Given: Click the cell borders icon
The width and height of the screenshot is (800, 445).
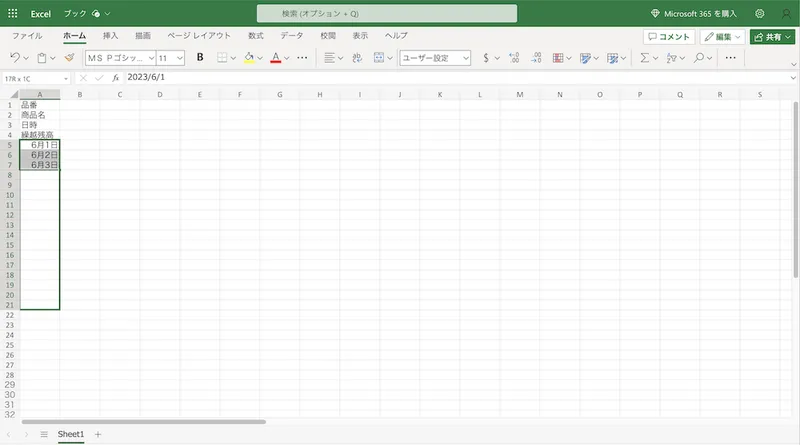Looking at the screenshot, I should [222, 58].
